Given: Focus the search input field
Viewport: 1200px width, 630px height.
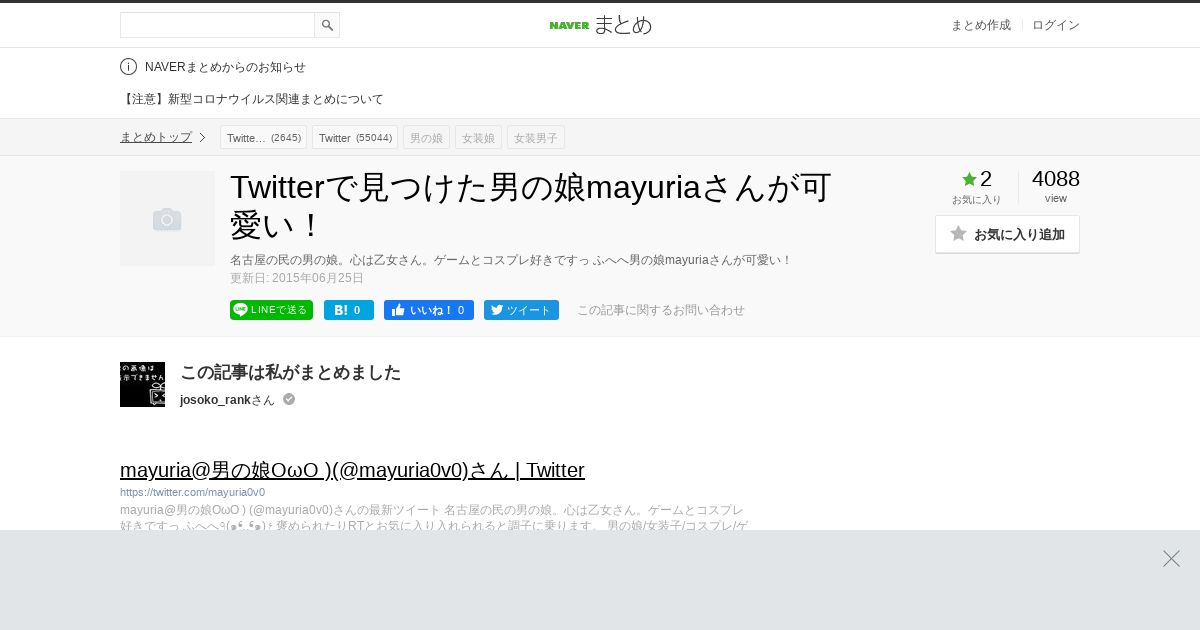Looking at the screenshot, I should coord(217,25).
